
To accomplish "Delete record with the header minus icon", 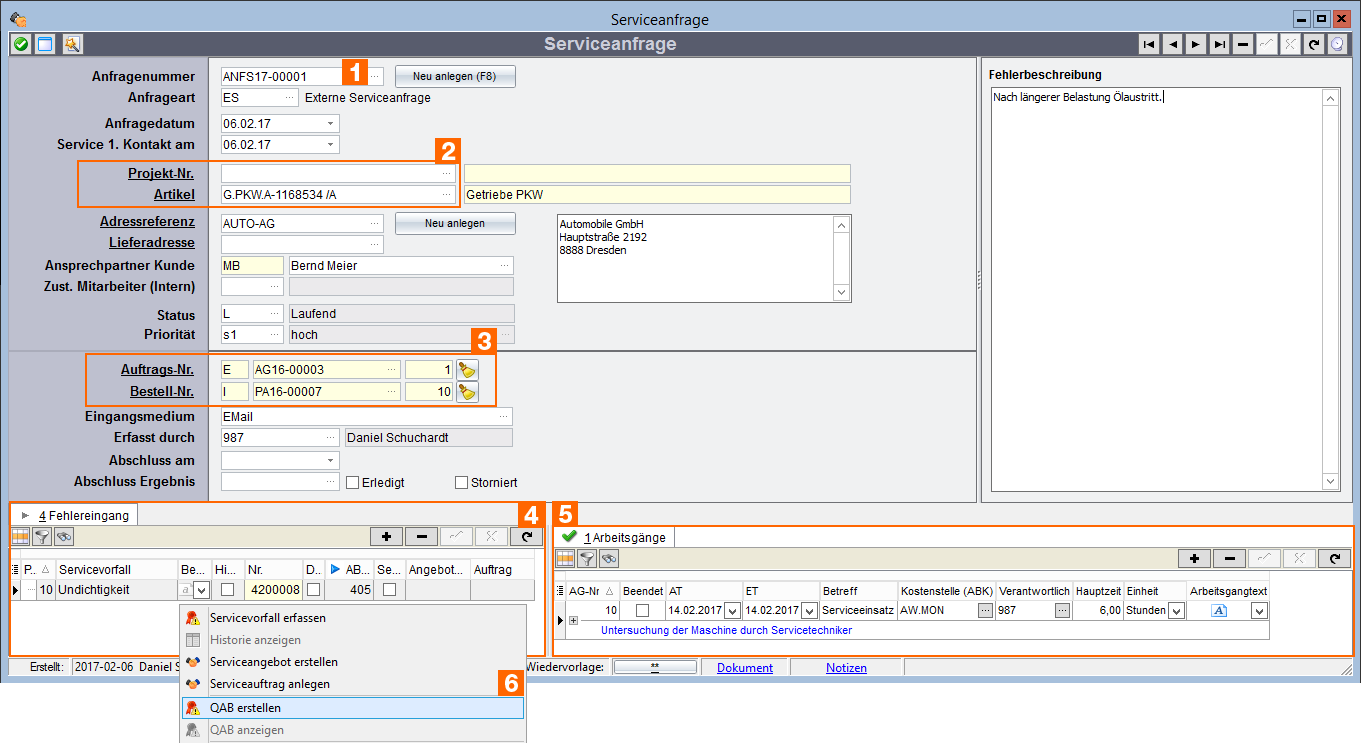I will tap(1243, 44).
